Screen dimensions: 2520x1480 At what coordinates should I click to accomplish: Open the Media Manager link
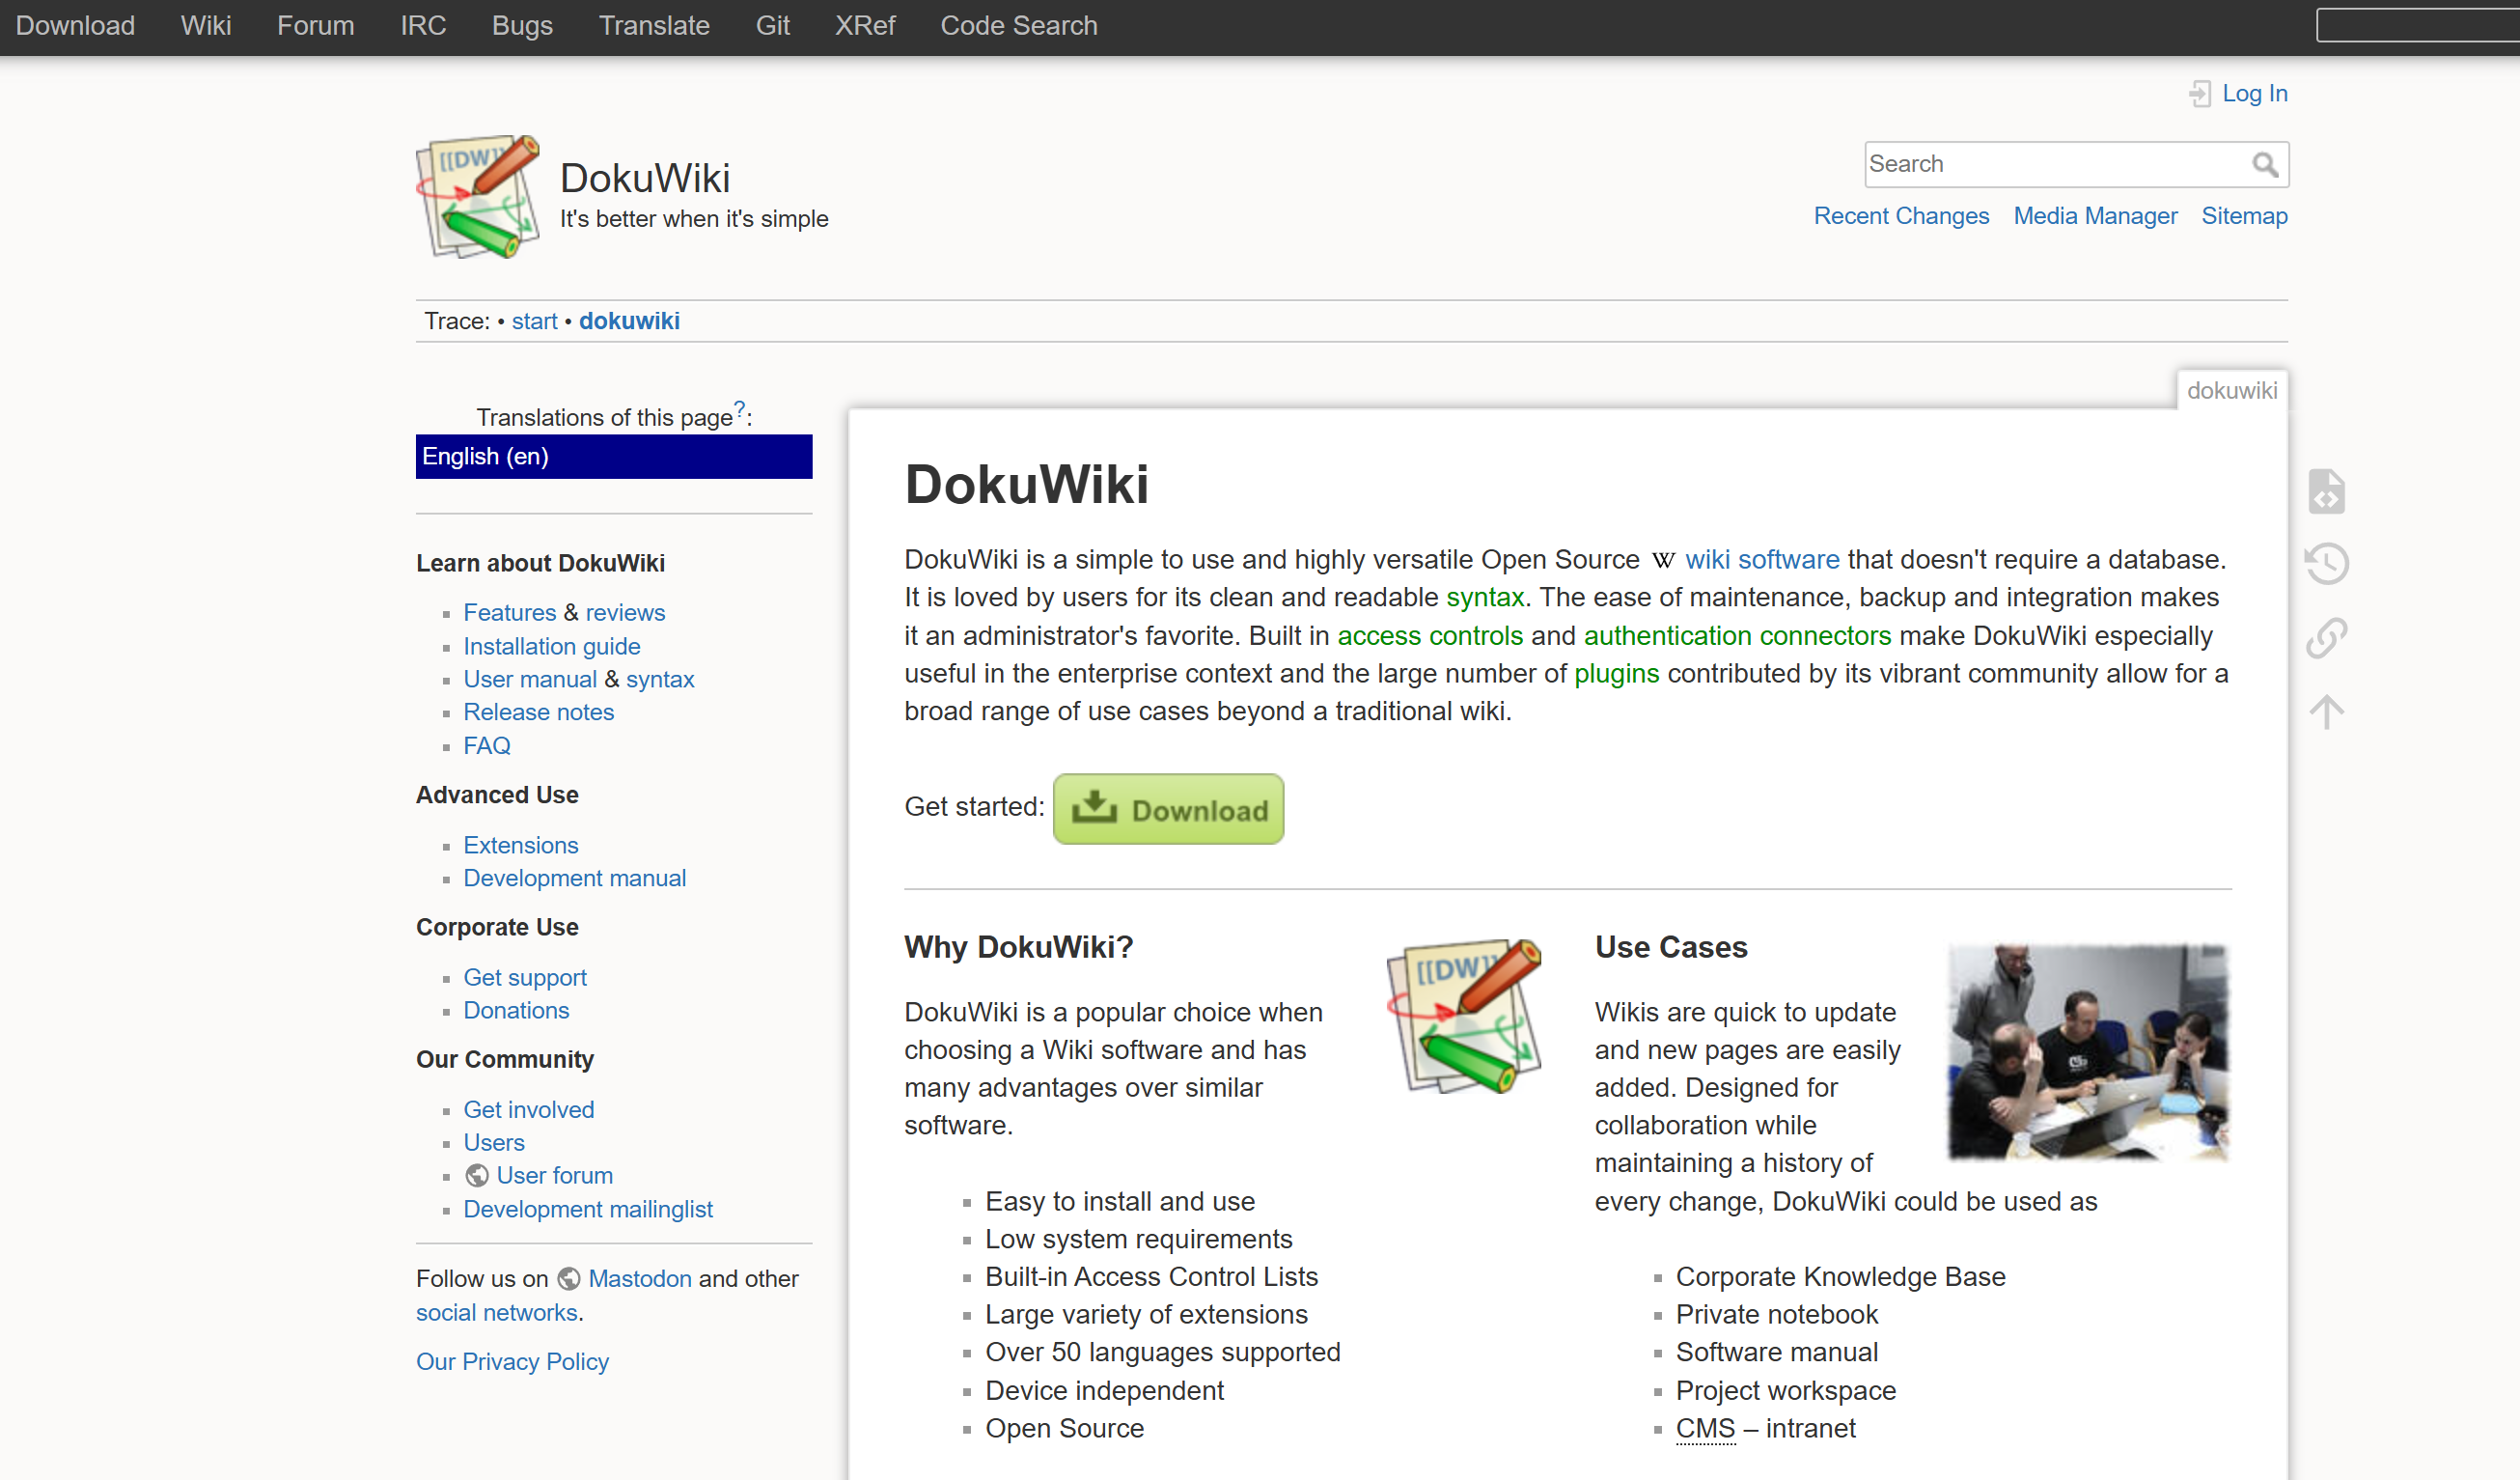(2094, 216)
